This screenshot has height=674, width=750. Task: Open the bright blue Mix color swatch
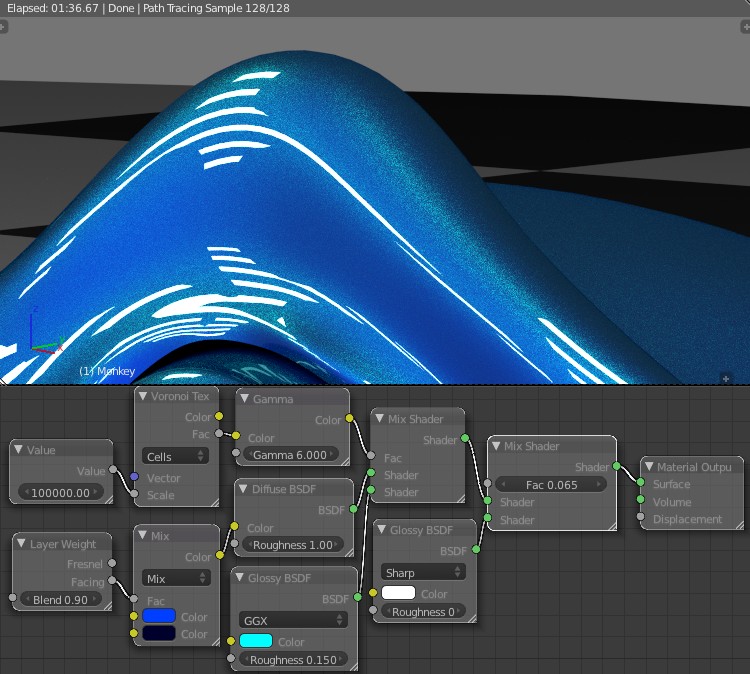coord(159,616)
